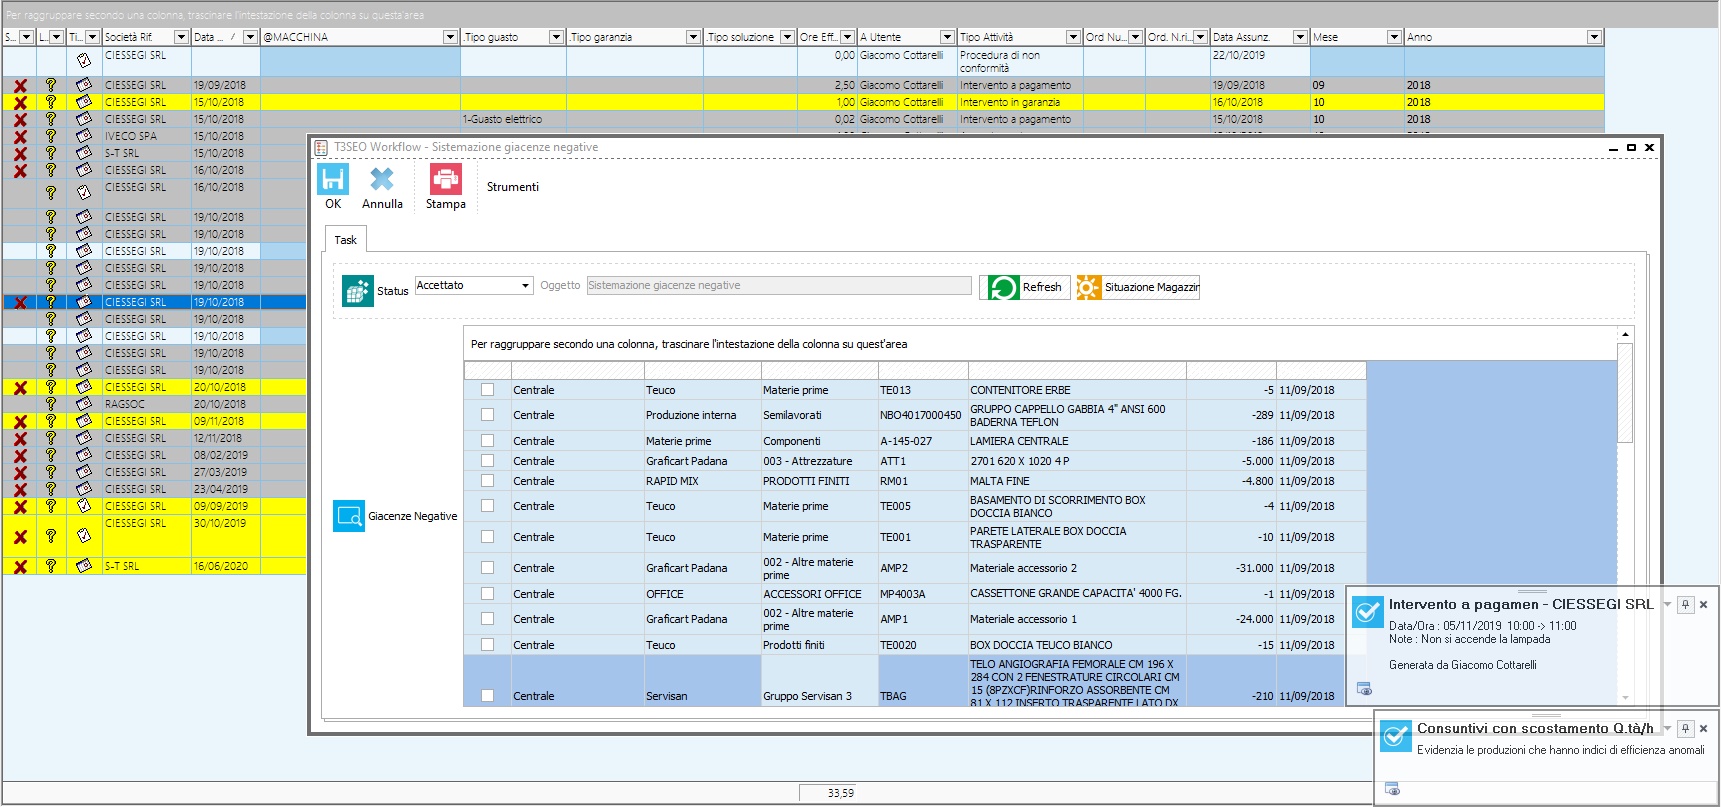Open the Tipo soluzione column filter dropdown
Image resolution: width=1721 pixels, height=807 pixels.
pyautogui.click(x=787, y=37)
